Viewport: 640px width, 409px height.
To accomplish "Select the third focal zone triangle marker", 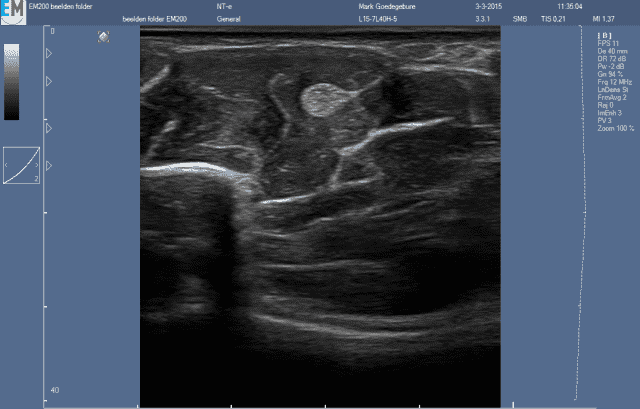I will [x=49, y=128].
